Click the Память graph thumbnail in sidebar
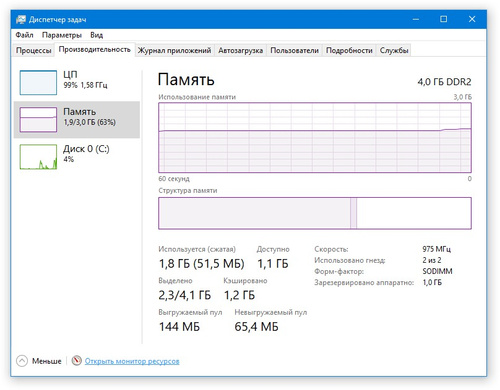The width and height of the screenshot is (500, 390). pos(38,119)
